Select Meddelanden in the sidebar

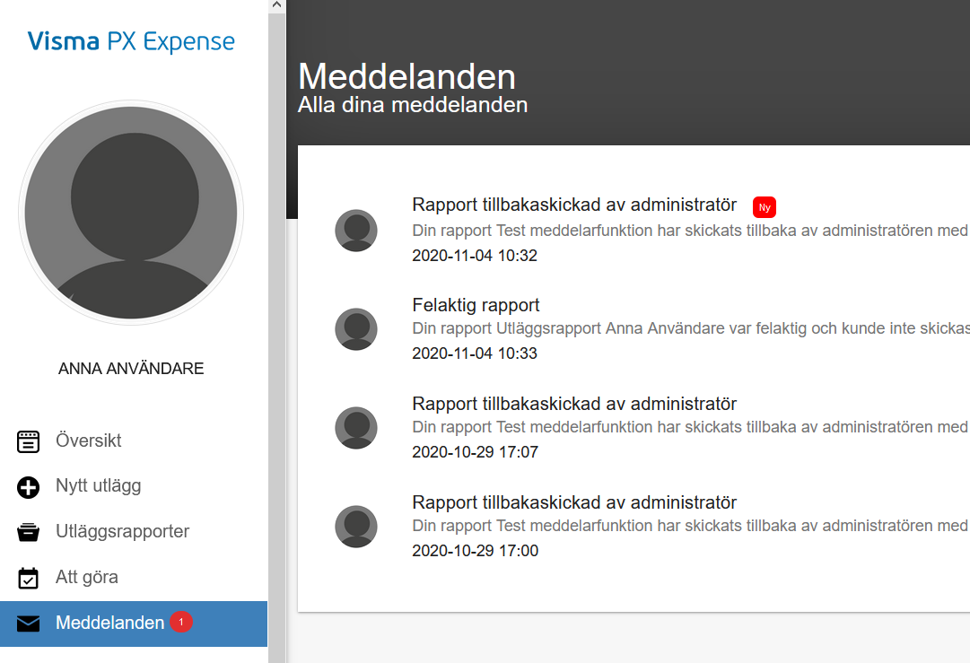click(x=134, y=623)
